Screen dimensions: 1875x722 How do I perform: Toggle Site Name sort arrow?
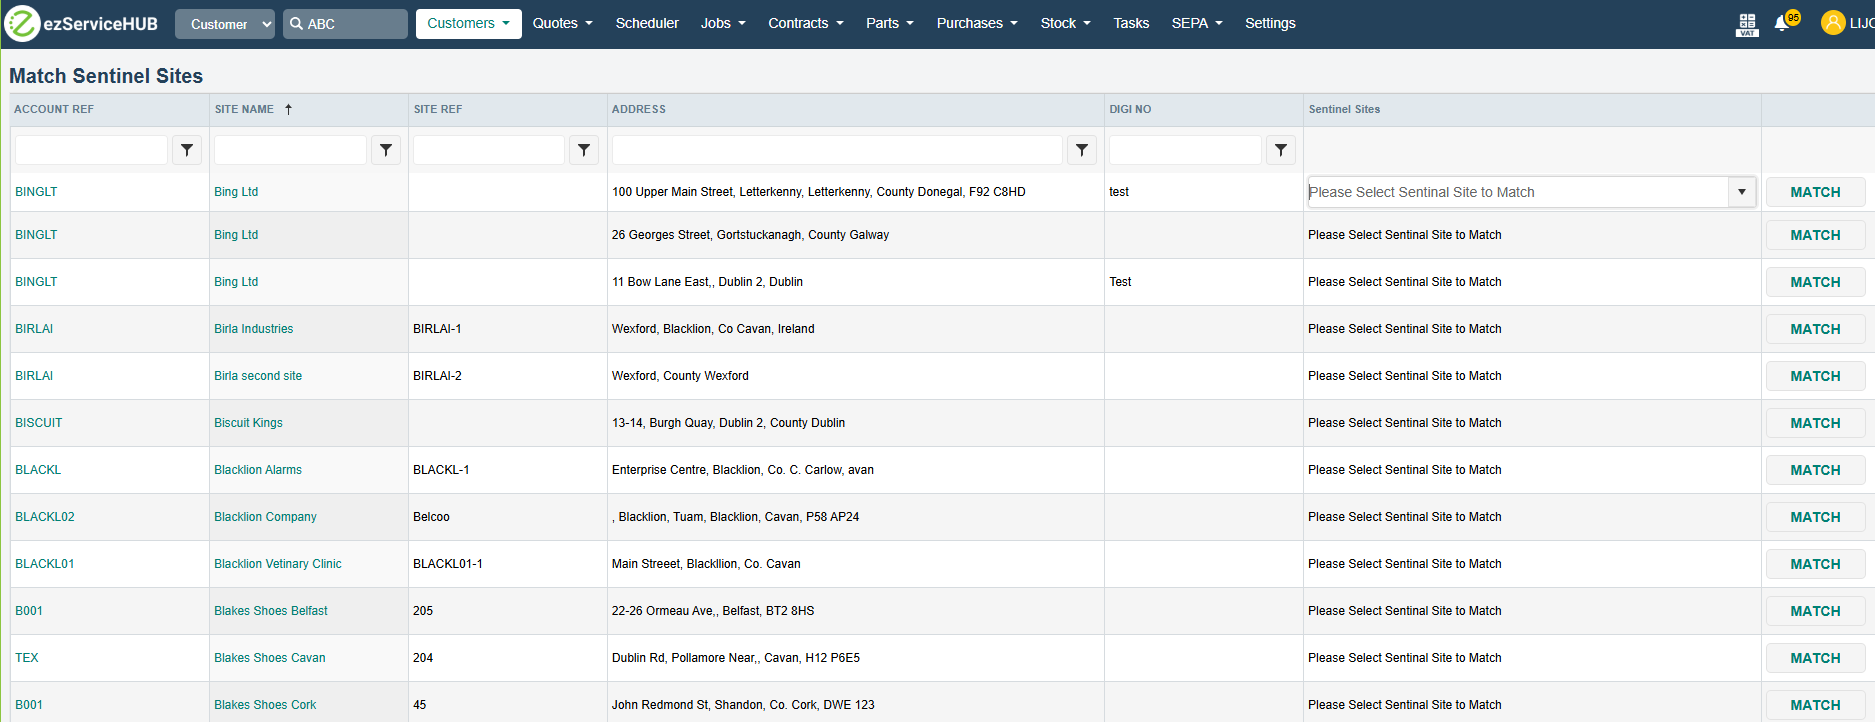(288, 109)
